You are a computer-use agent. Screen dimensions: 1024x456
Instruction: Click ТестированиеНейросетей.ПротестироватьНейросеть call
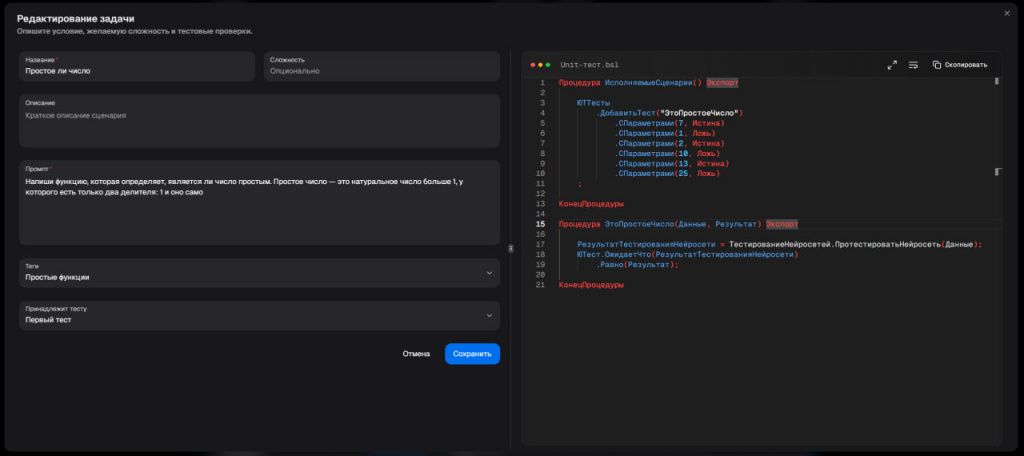[x=835, y=244]
